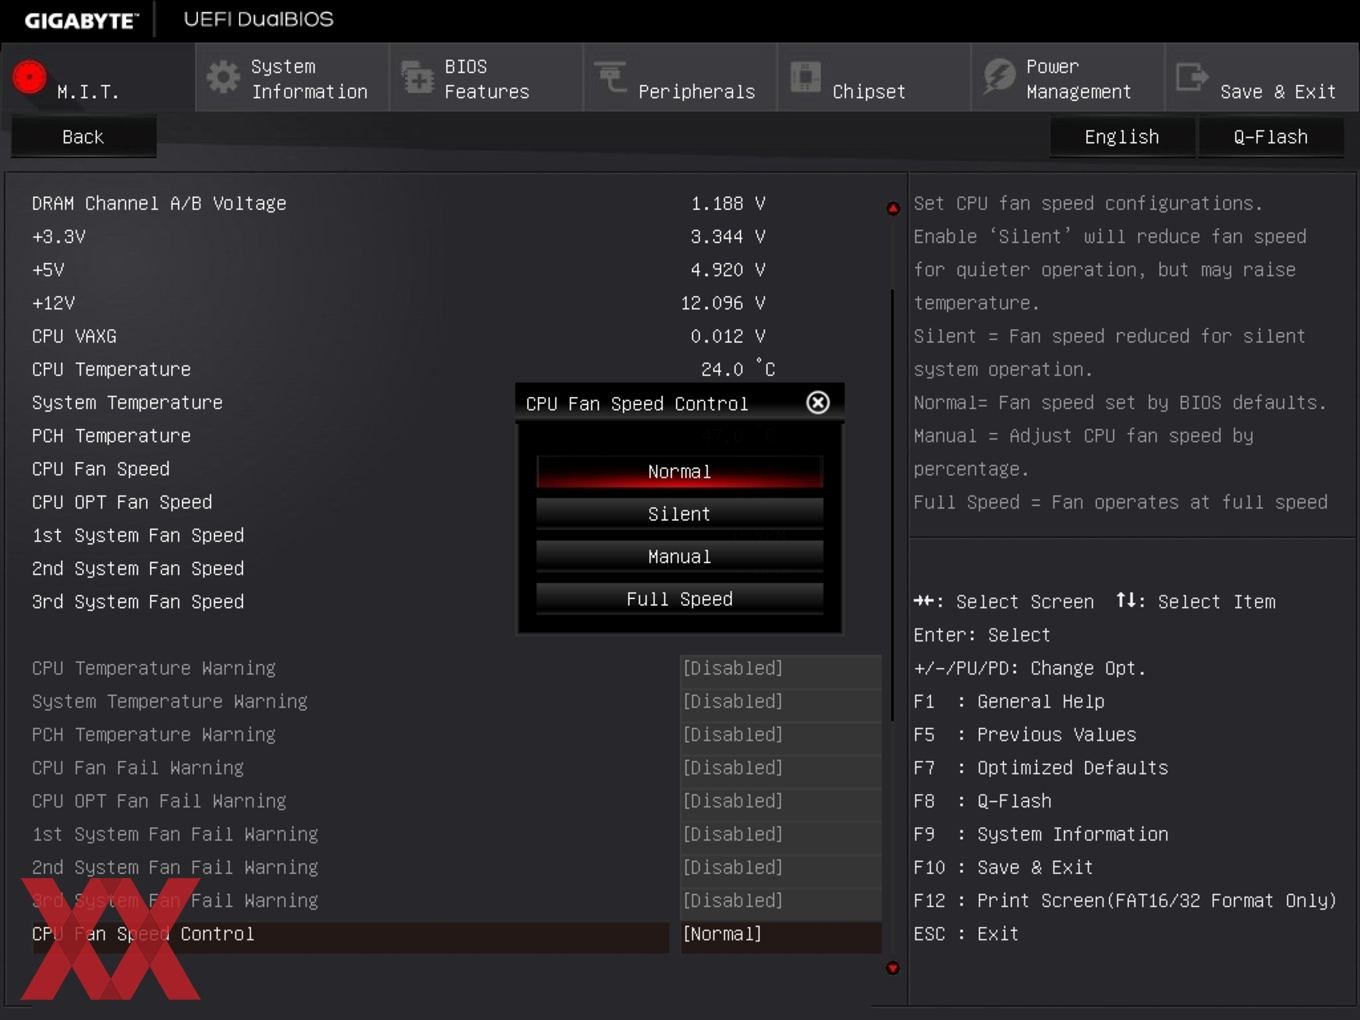Image resolution: width=1360 pixels, height=1020 pixels.
Task: Open the Chipset tab
Action: (874, 77)
